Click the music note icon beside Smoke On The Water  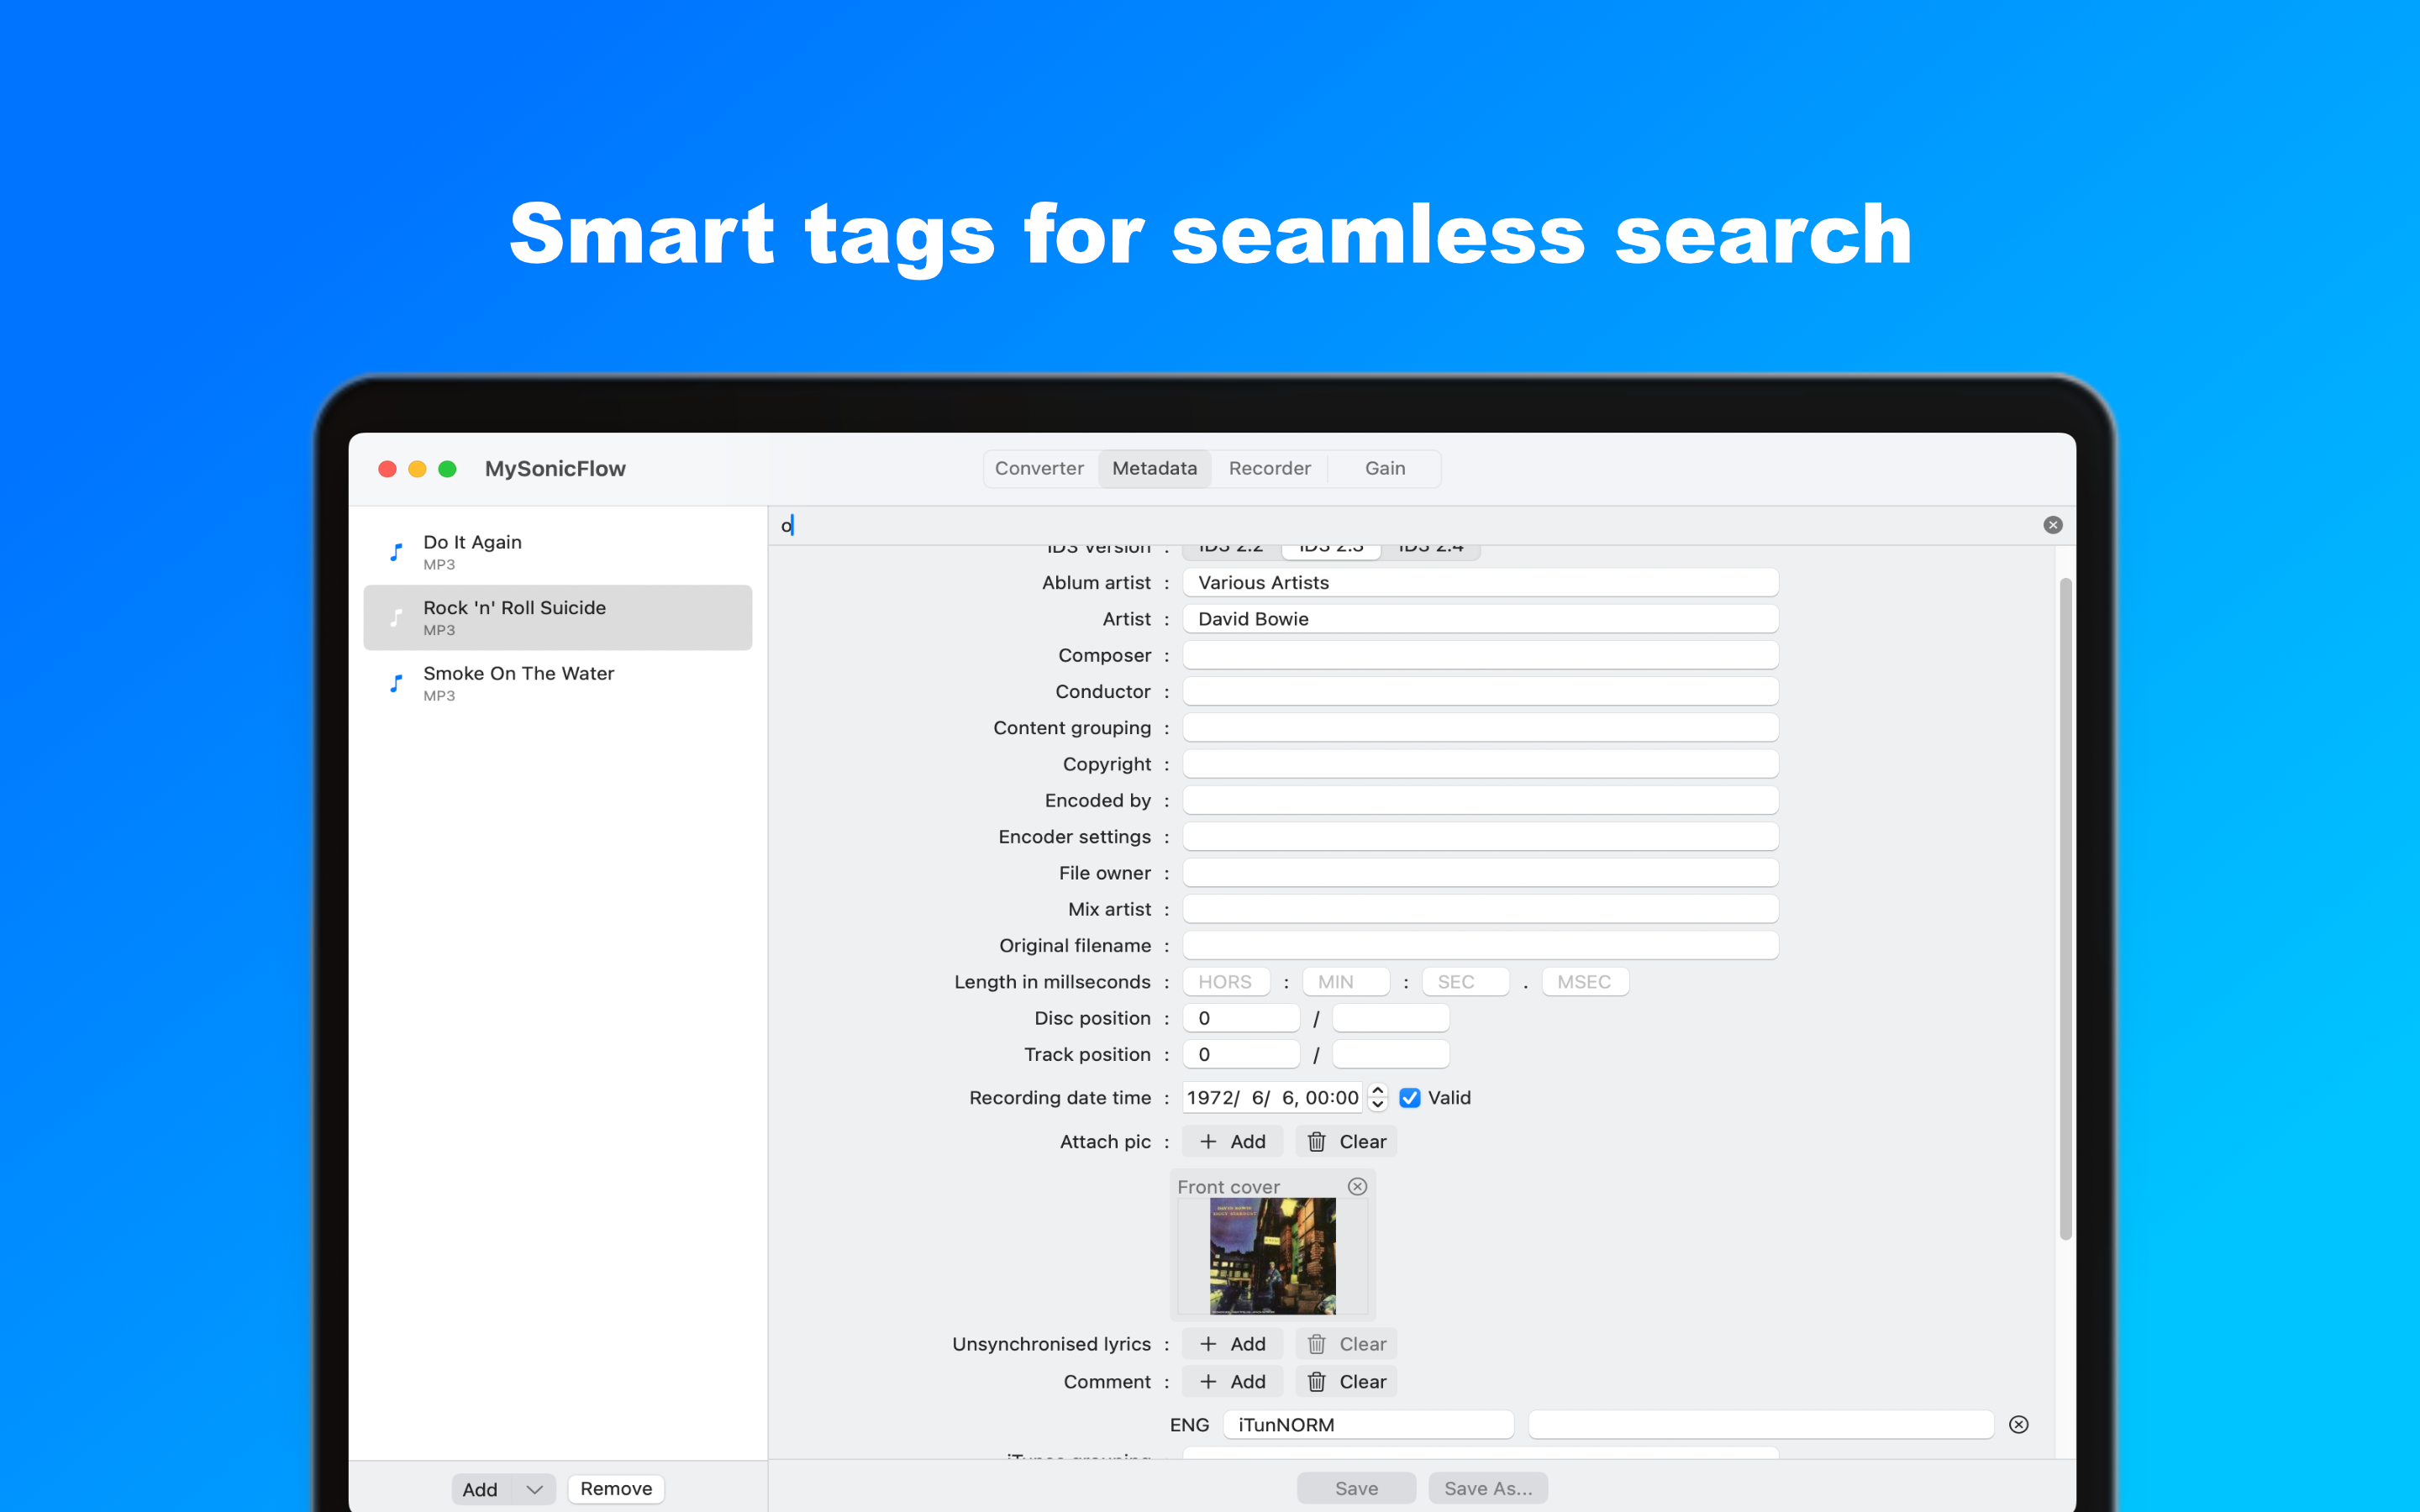point(396,683)
